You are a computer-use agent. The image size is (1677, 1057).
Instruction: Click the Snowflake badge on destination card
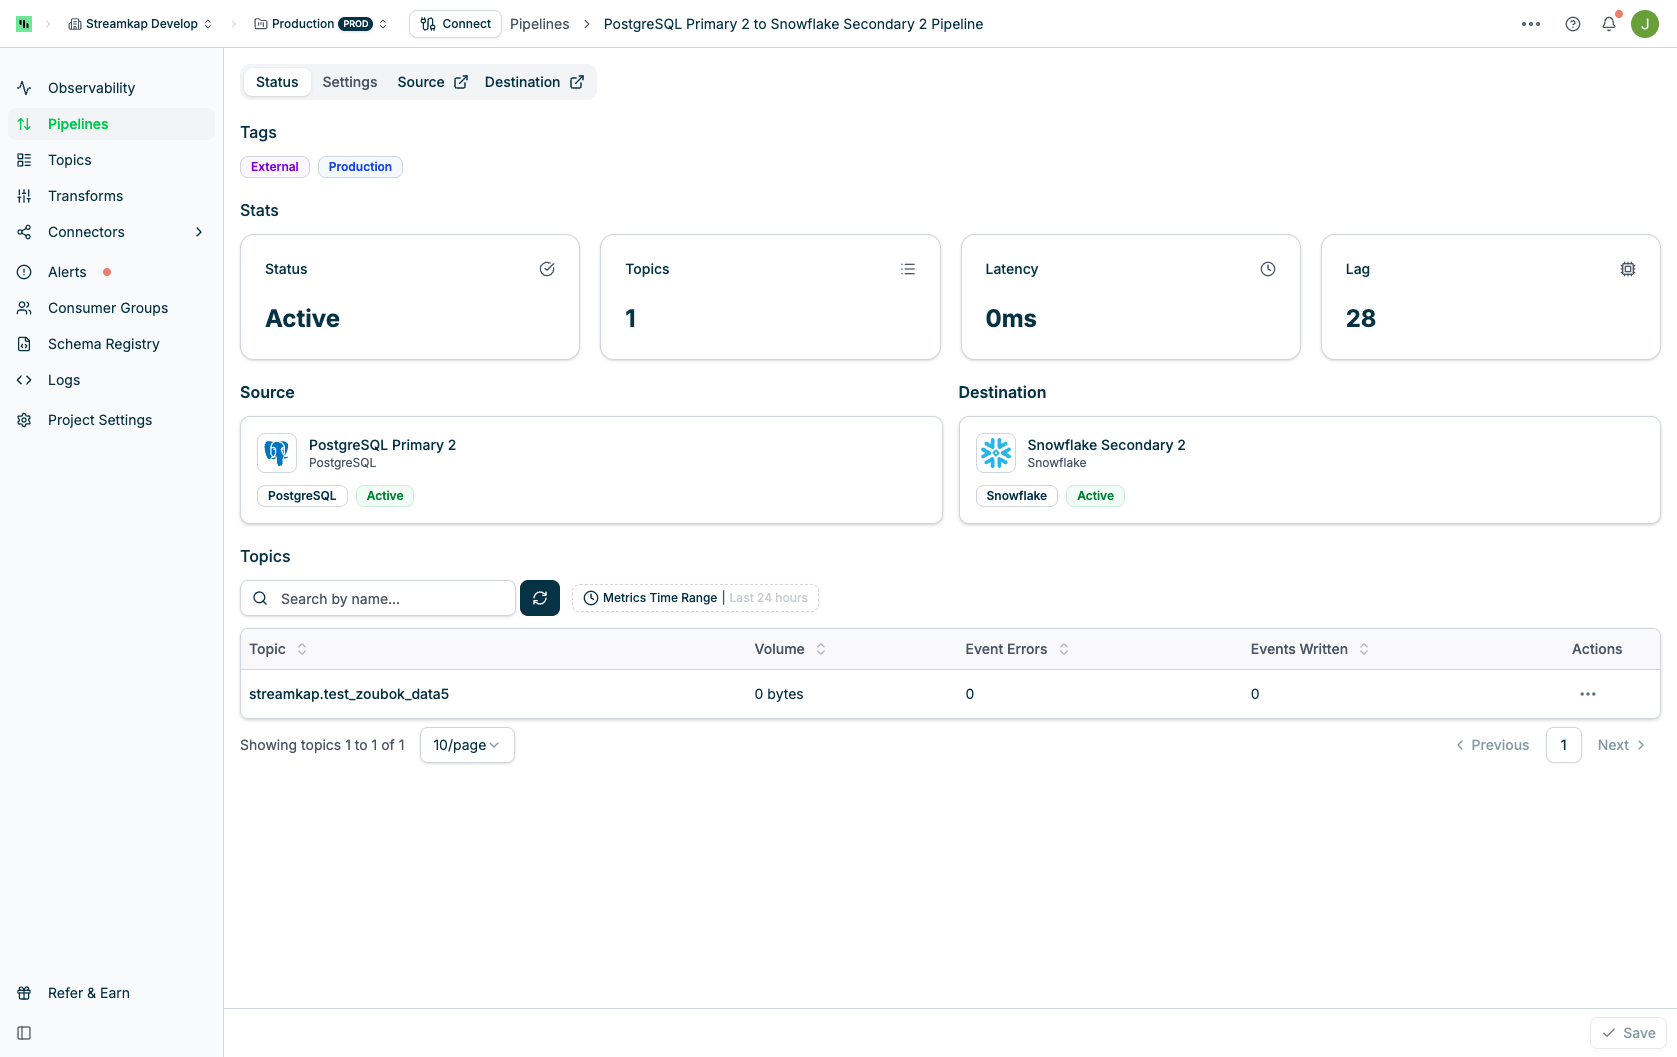1017,496
